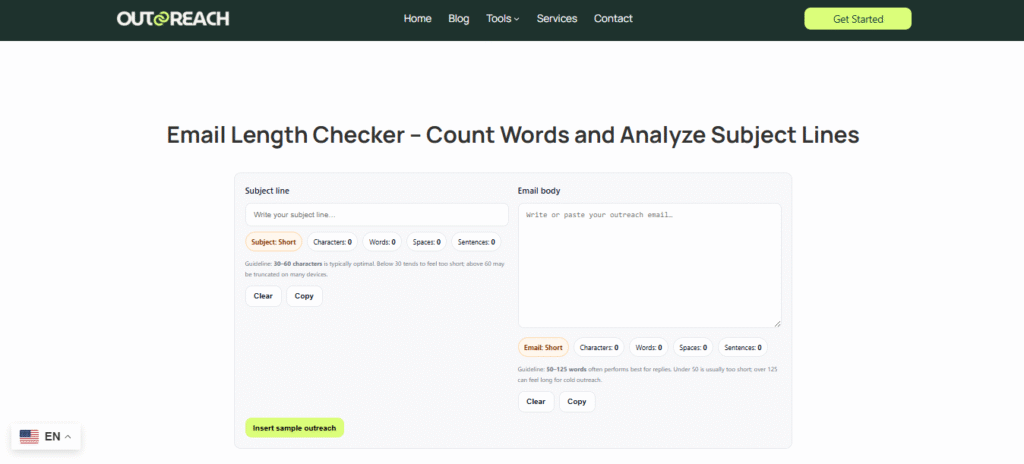Image resolution: width=1024 pixels, height=464 pixels.
Task: Click the Subject: Short status badge
Action: (273, 242)
